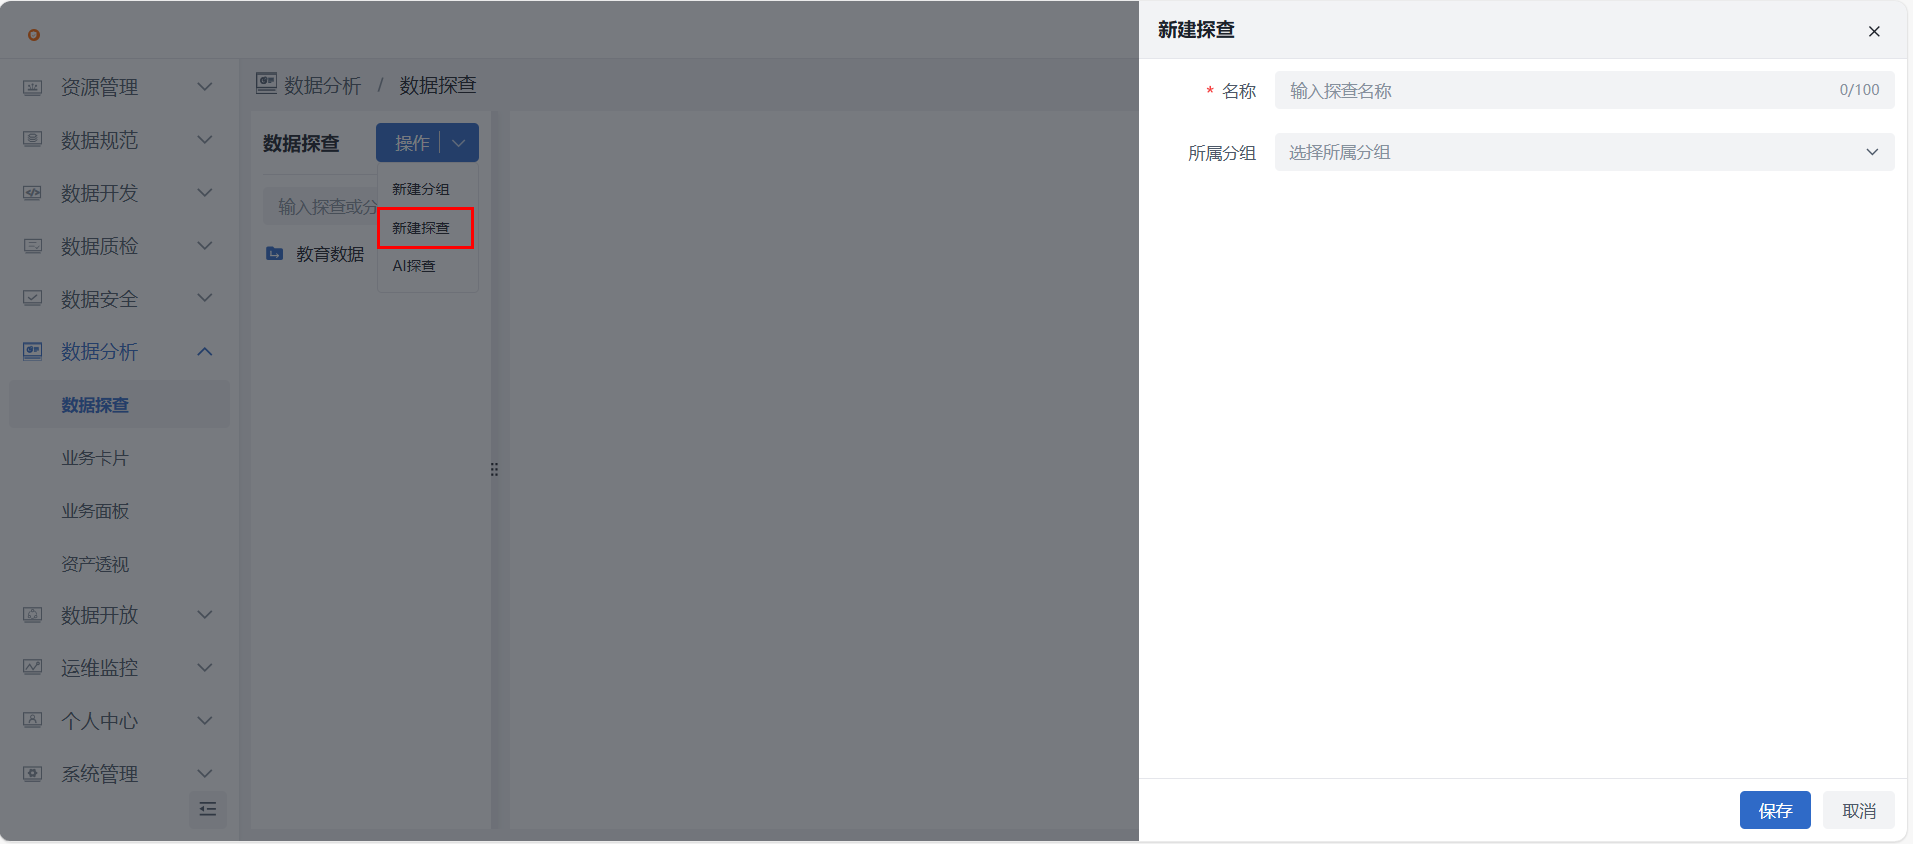The image size is (1913, 844).
Task: Click the 数据规范 sidebar icon
Action: tap(33, 140)
